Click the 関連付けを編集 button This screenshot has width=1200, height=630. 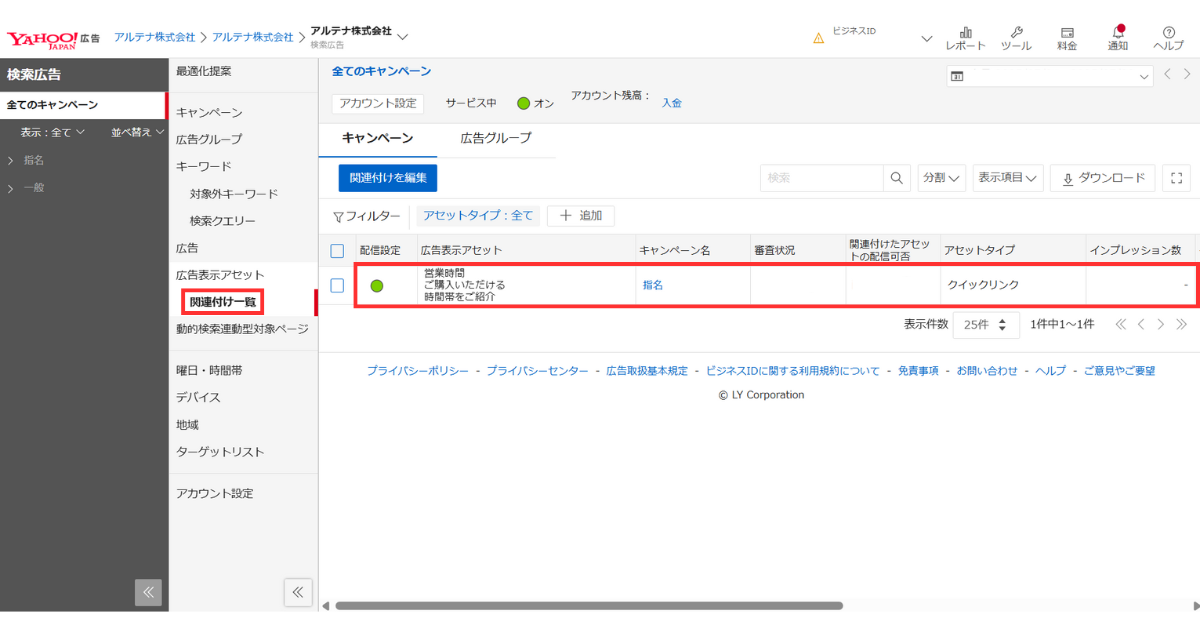(x=388, y=178)
